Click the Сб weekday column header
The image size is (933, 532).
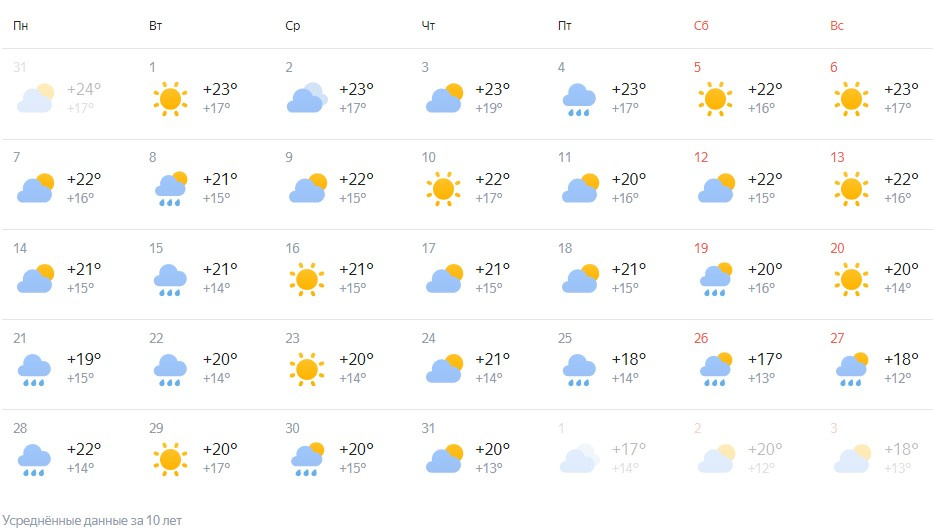(x=701, y=26)
